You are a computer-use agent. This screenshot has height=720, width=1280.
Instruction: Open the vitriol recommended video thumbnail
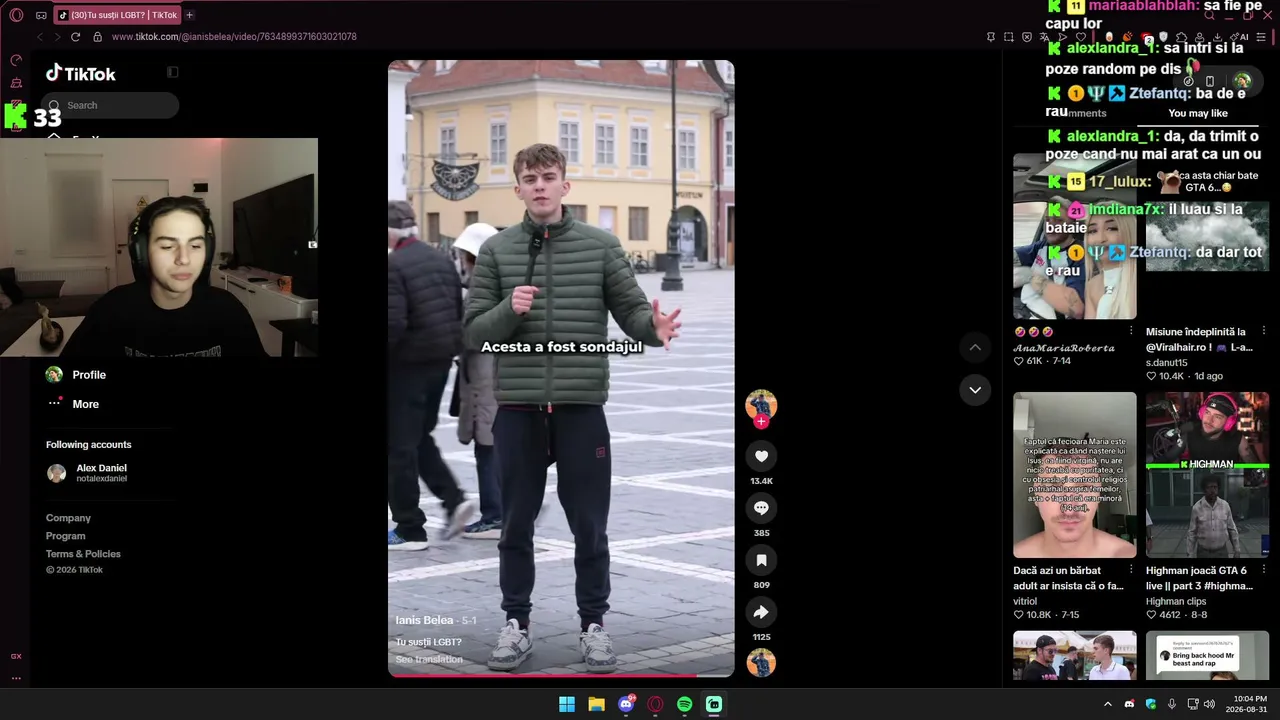pos(1075,475)
